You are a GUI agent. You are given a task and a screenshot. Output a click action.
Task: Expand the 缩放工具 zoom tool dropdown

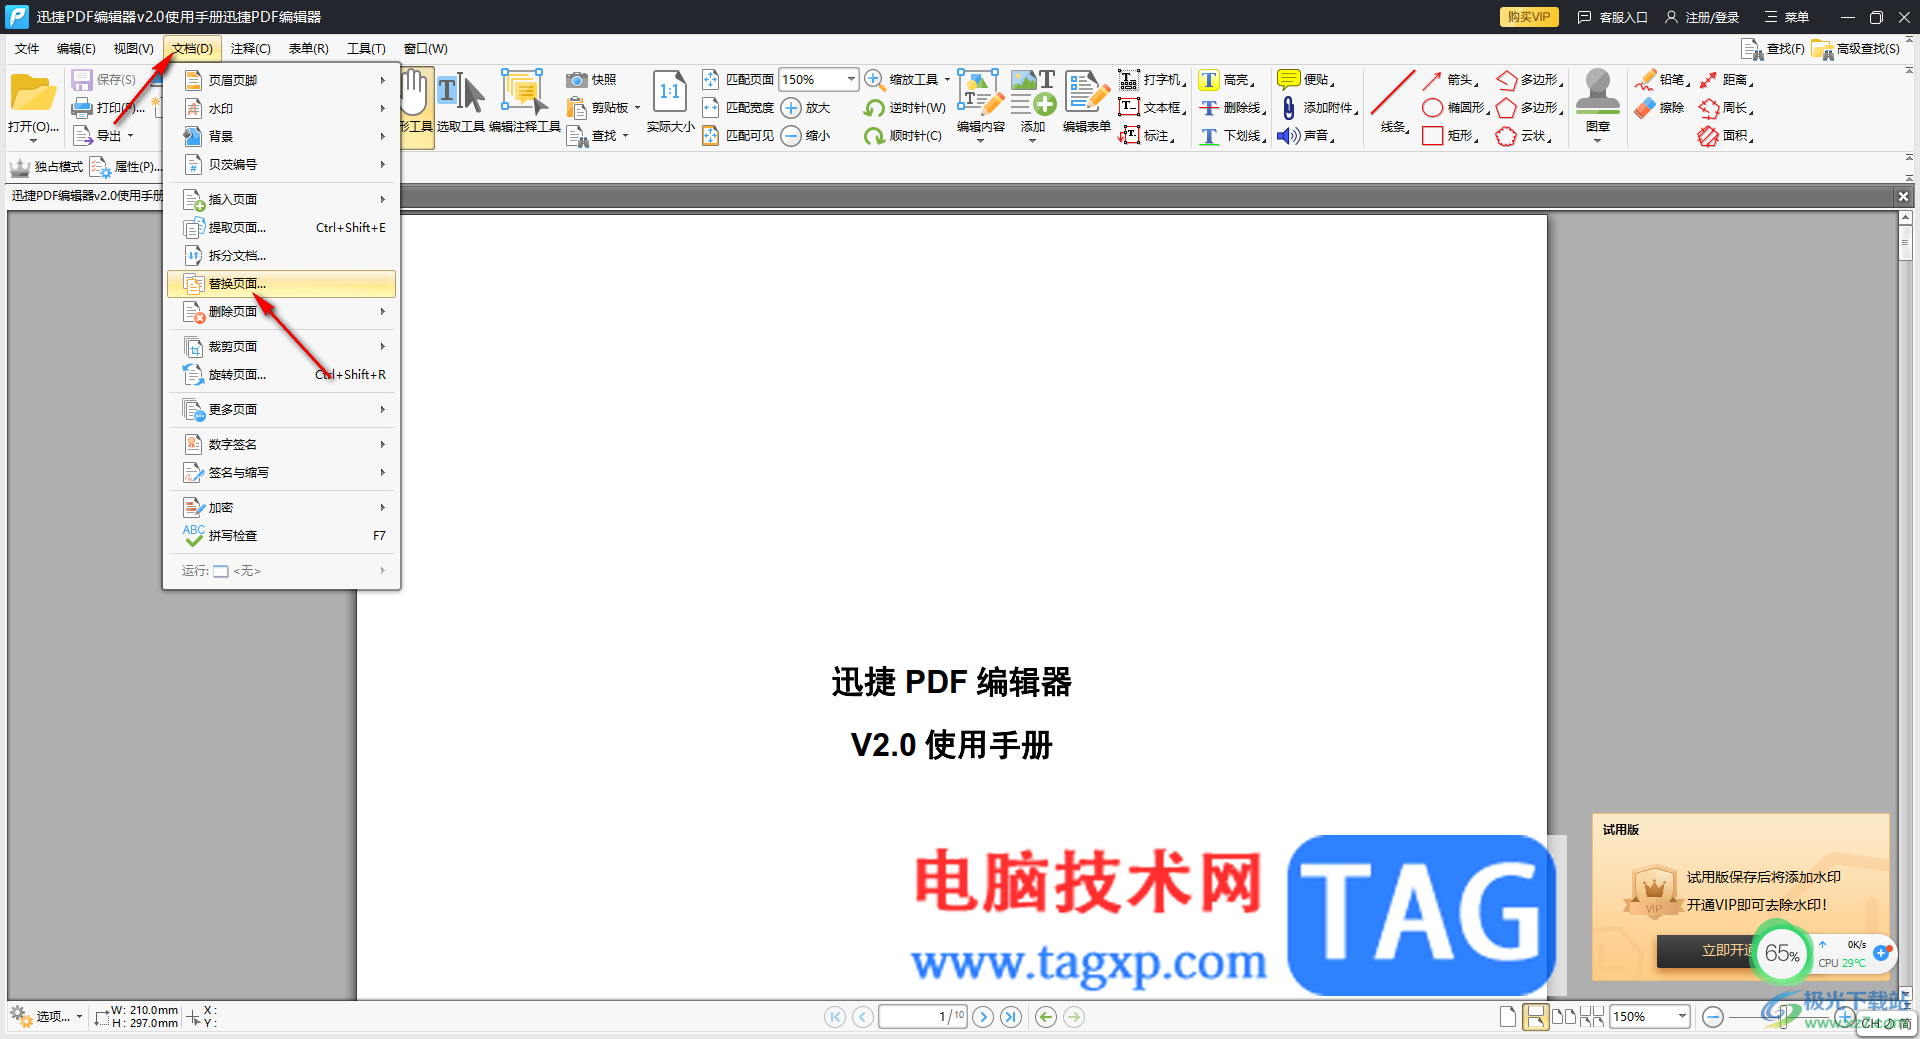point(946,80)
